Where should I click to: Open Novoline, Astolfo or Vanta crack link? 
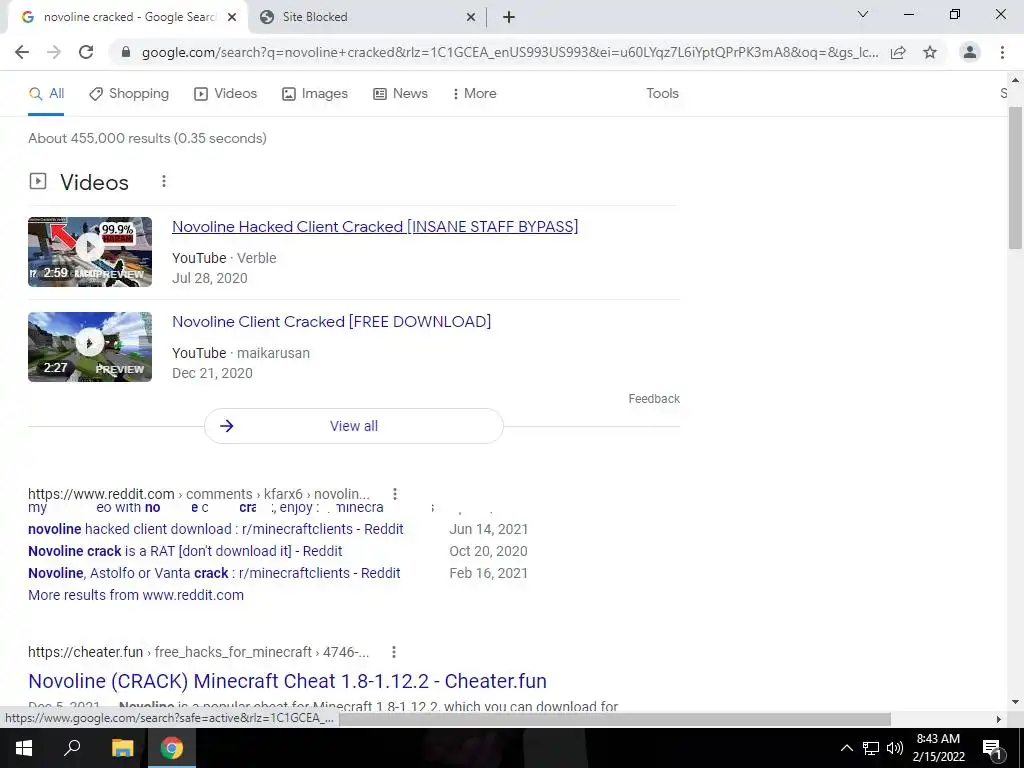click(x=214, y=573)
